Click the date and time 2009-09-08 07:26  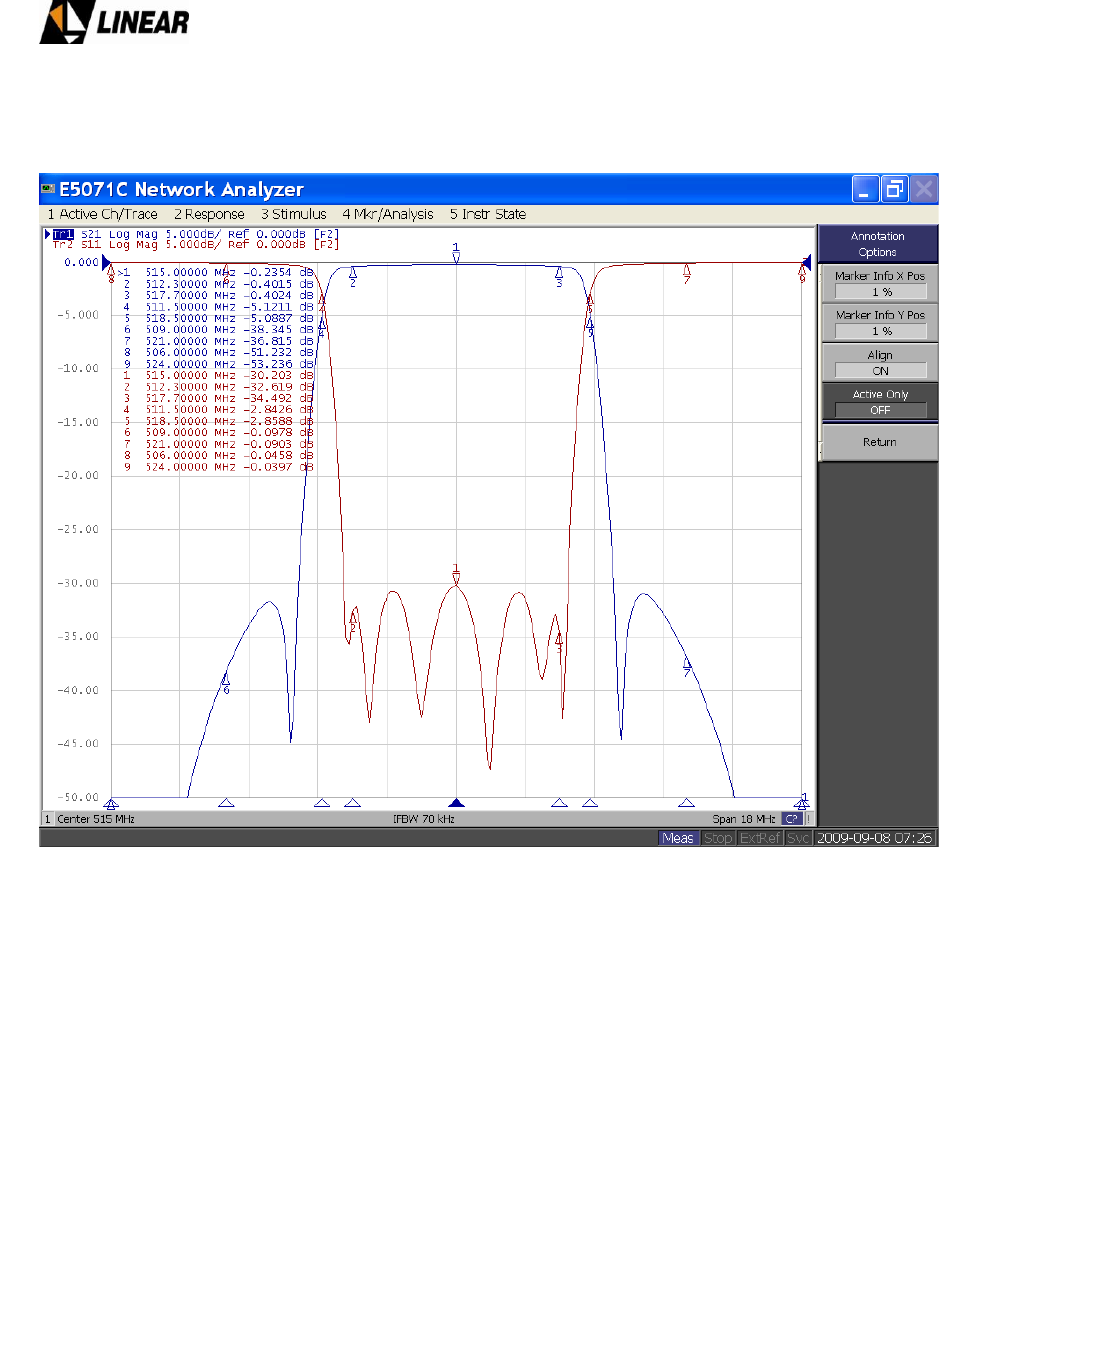coord(874,838)
